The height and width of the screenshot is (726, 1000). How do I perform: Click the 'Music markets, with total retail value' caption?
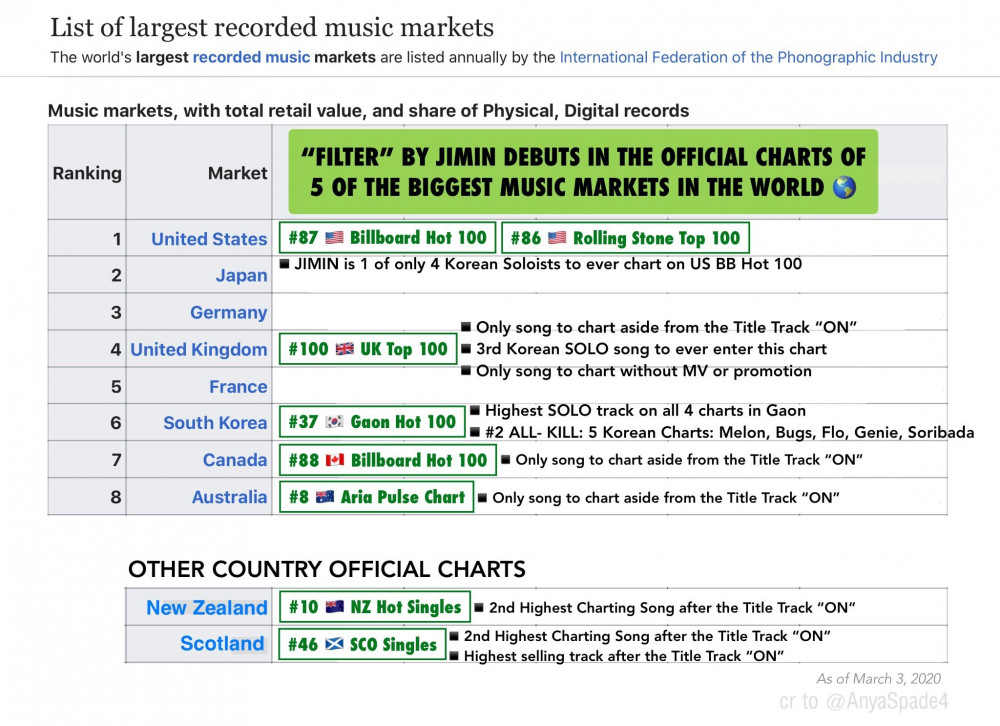[369, 111]
